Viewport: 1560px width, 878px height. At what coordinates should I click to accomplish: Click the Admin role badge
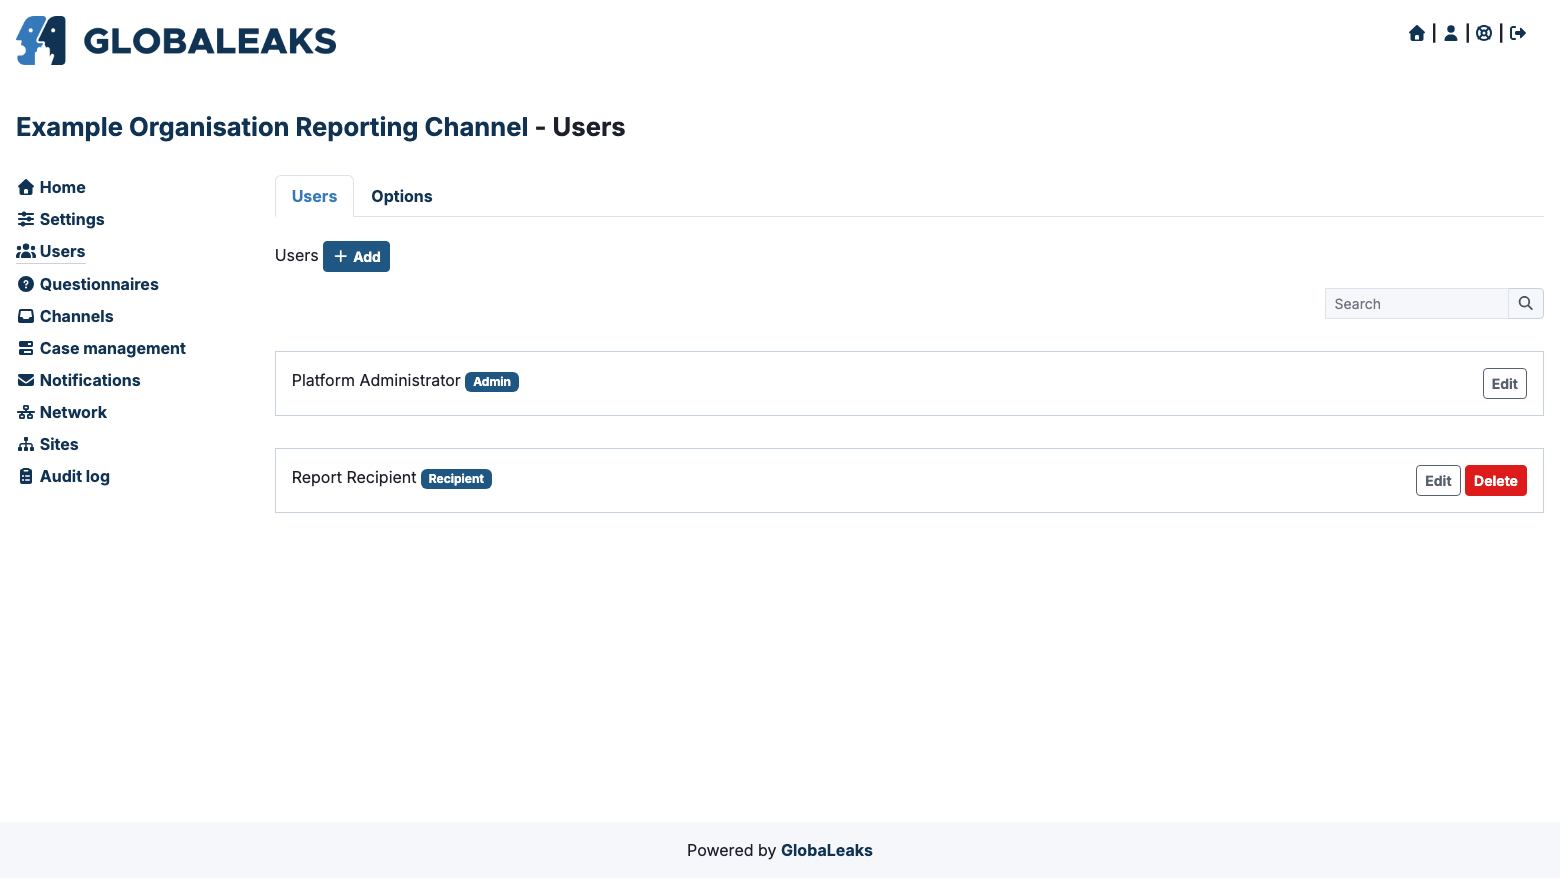(x=492, y=381)
